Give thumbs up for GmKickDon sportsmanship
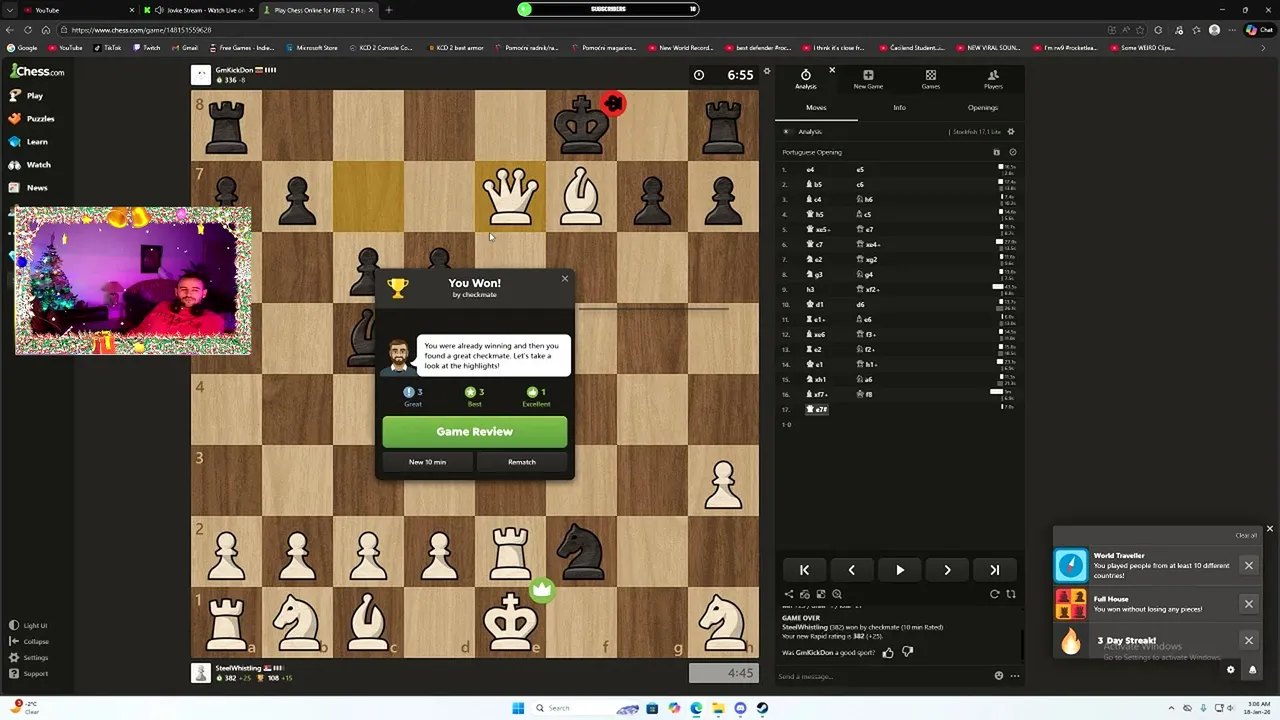 pos(888,652)
